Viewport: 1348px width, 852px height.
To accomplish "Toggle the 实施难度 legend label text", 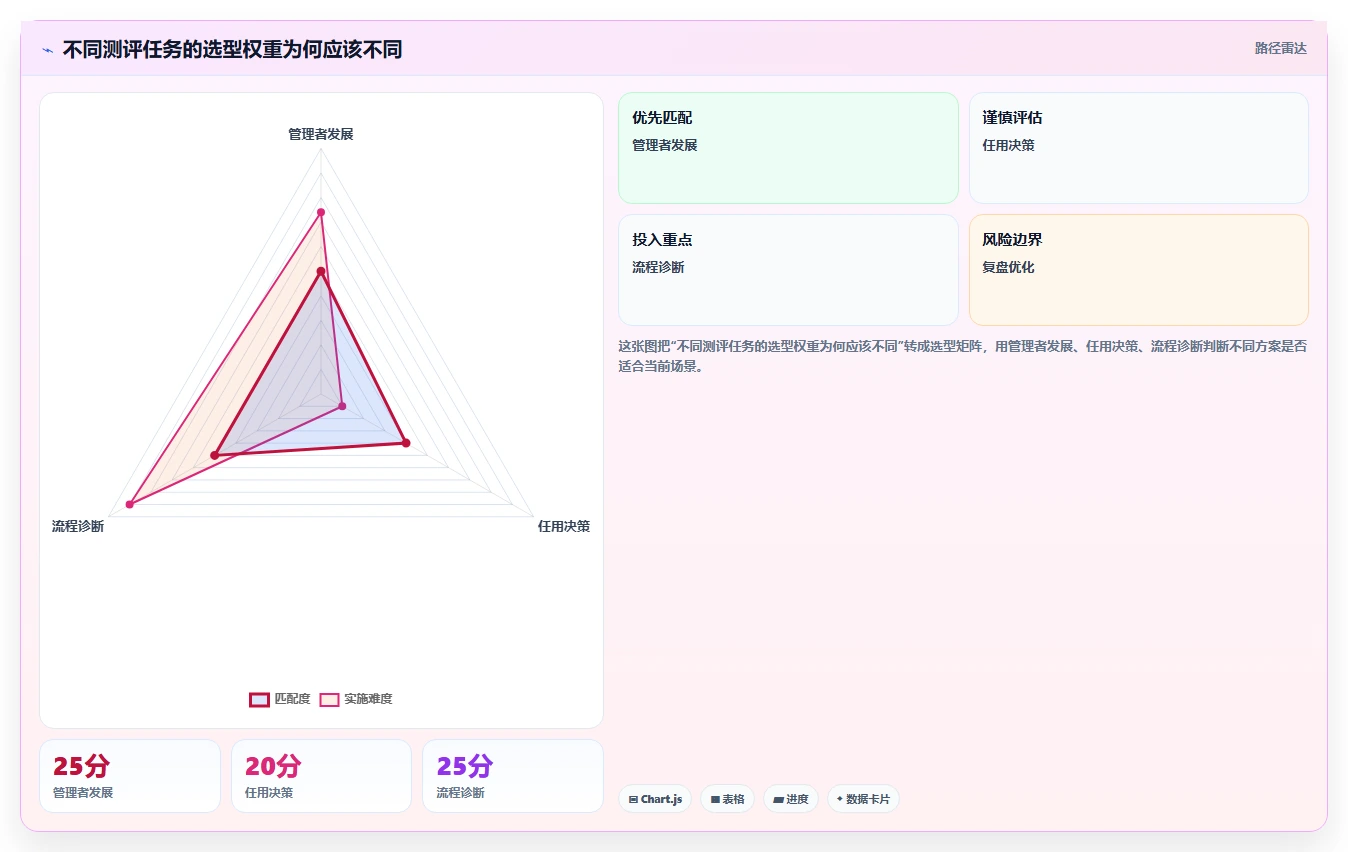I will point(368,699).
